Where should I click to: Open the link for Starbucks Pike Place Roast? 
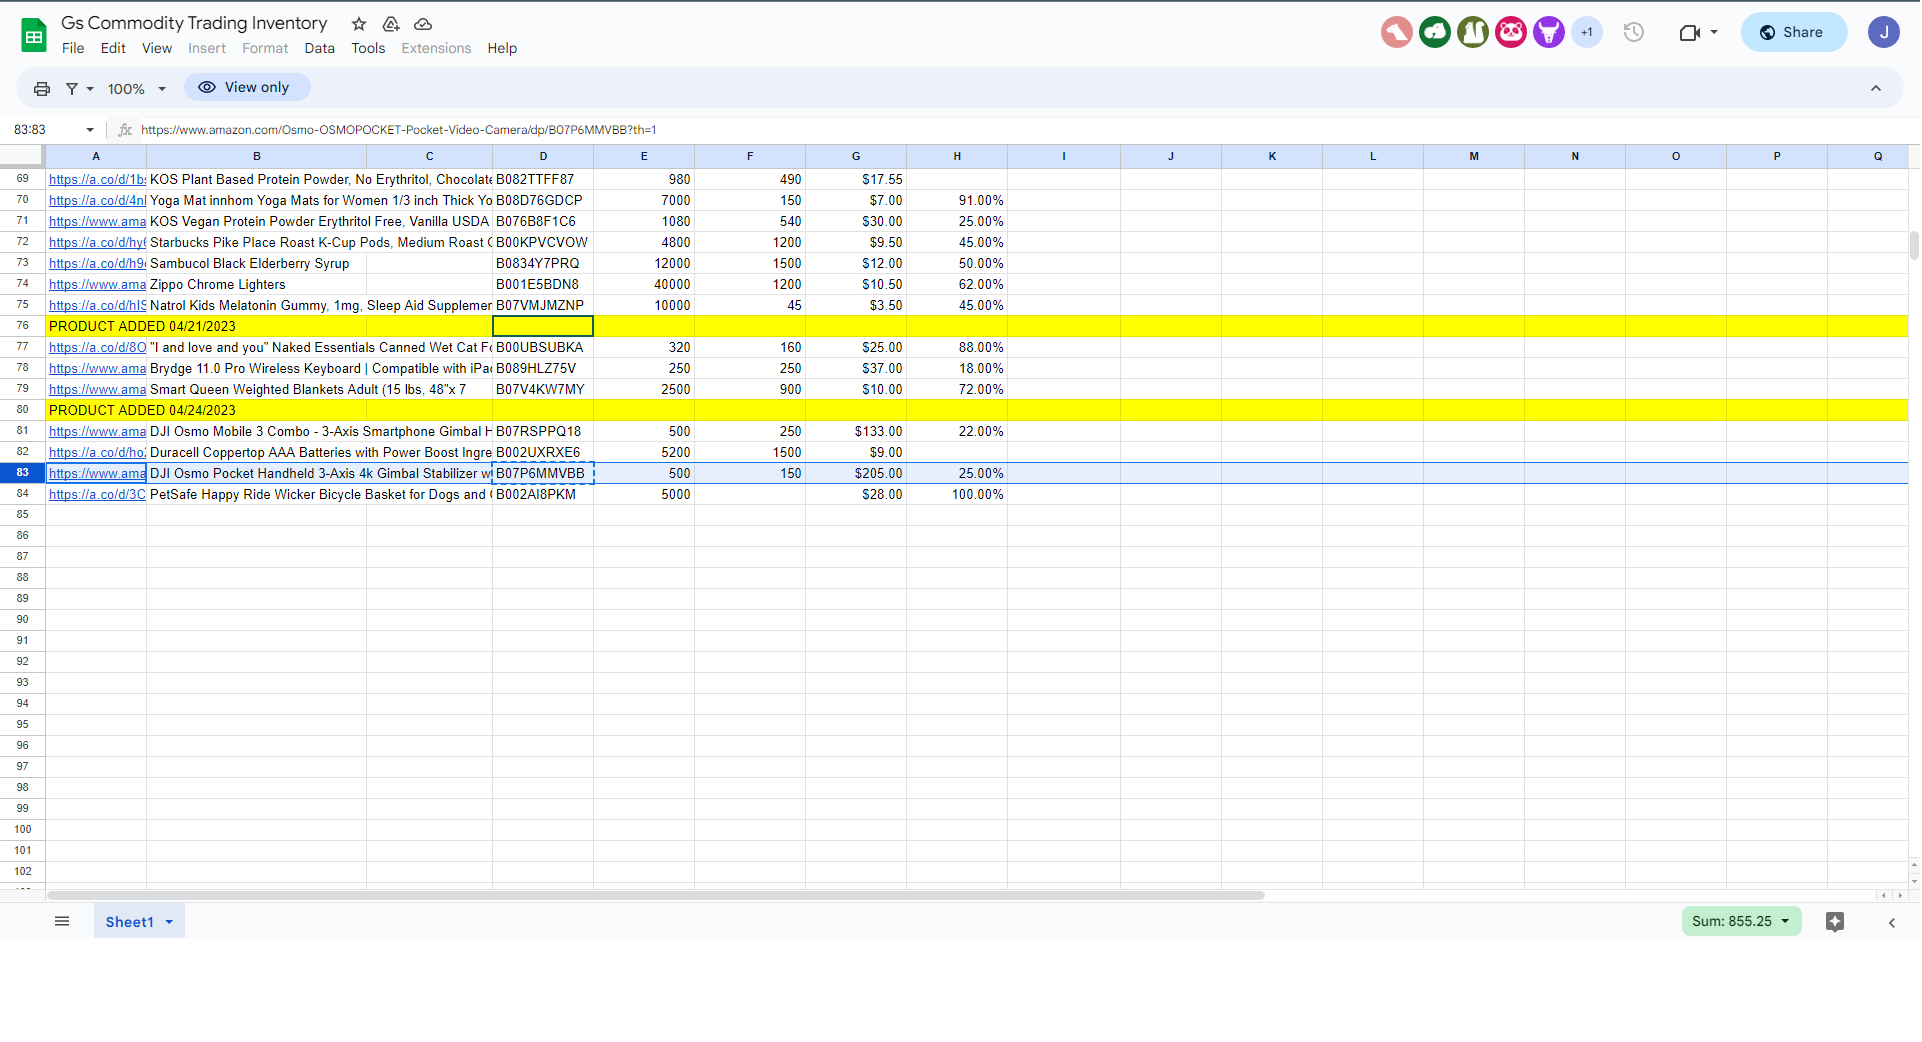(x=97, y=243)
